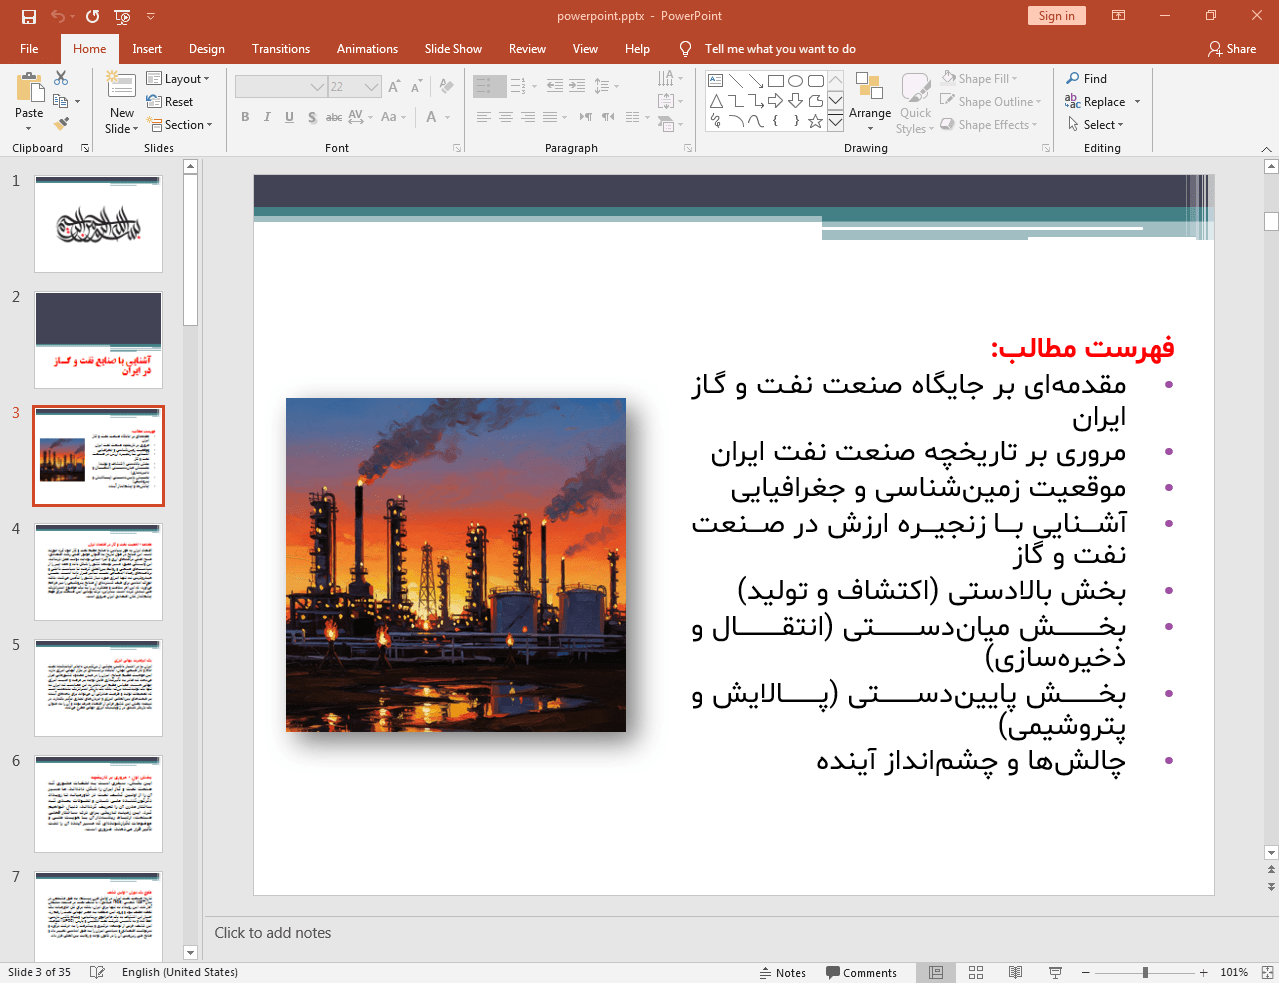Open the Animations tab
This screenshot has width=1279, height=983.
367,49
